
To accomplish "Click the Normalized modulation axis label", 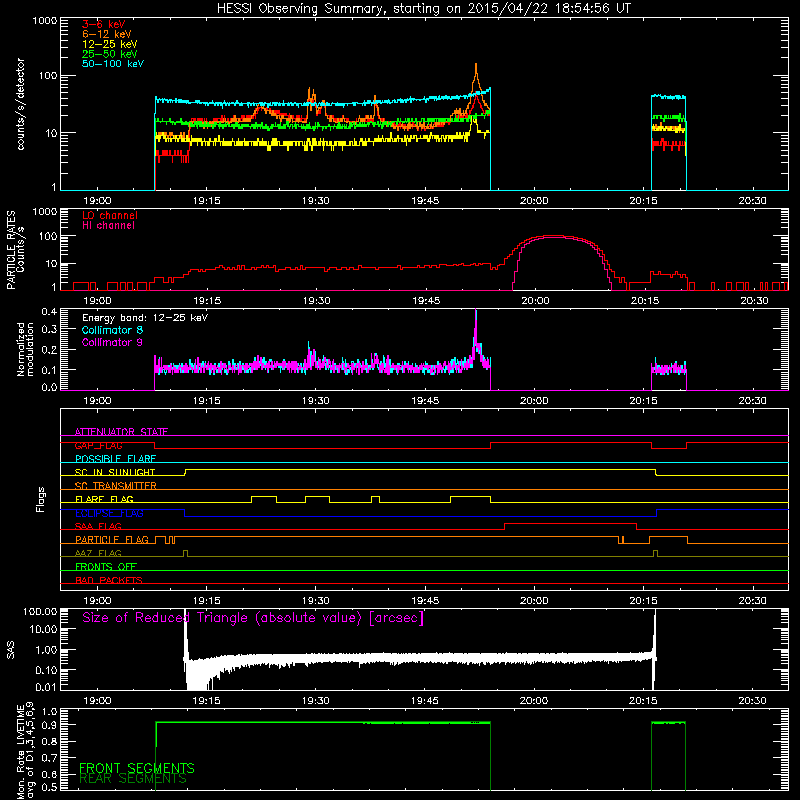I will point(26,349).
